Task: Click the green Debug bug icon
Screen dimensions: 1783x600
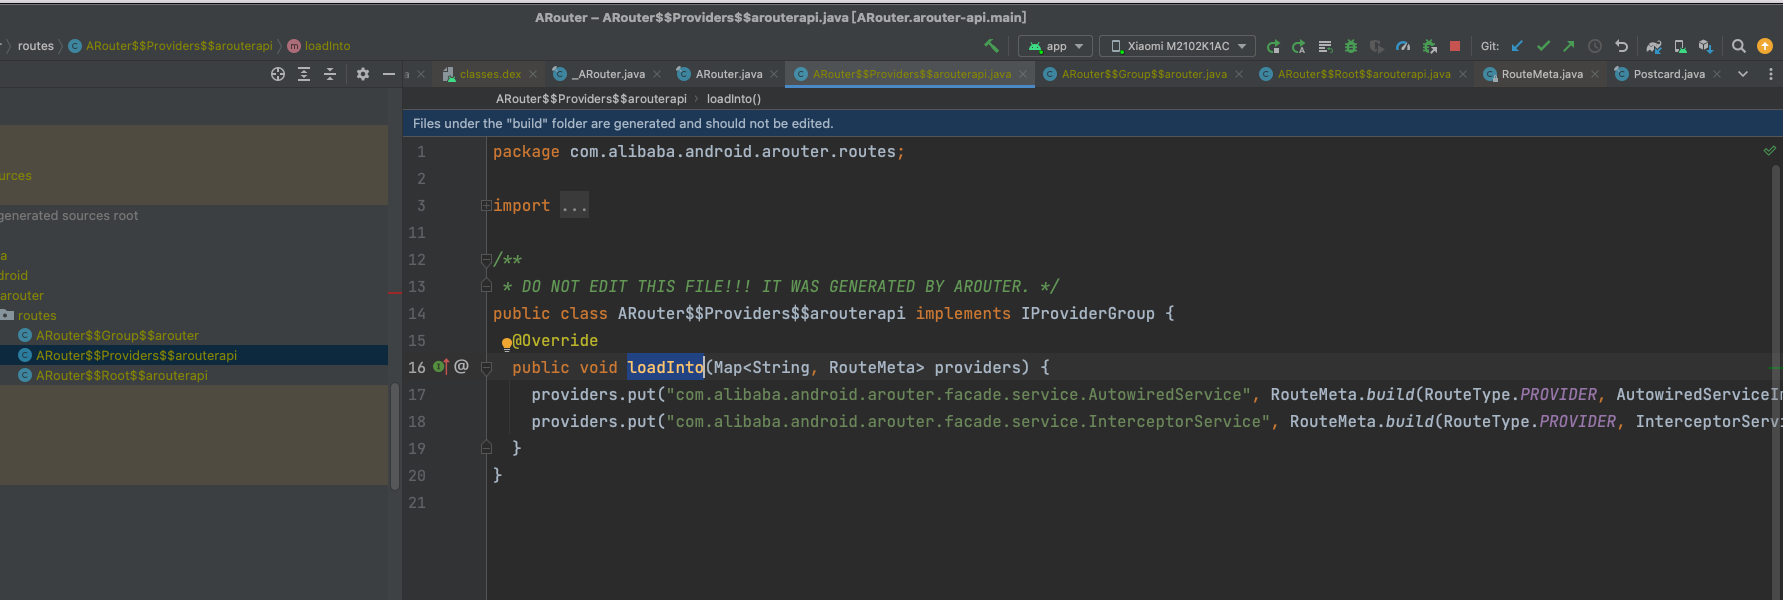Action: pyautogui.click(x=1351, y=46)
